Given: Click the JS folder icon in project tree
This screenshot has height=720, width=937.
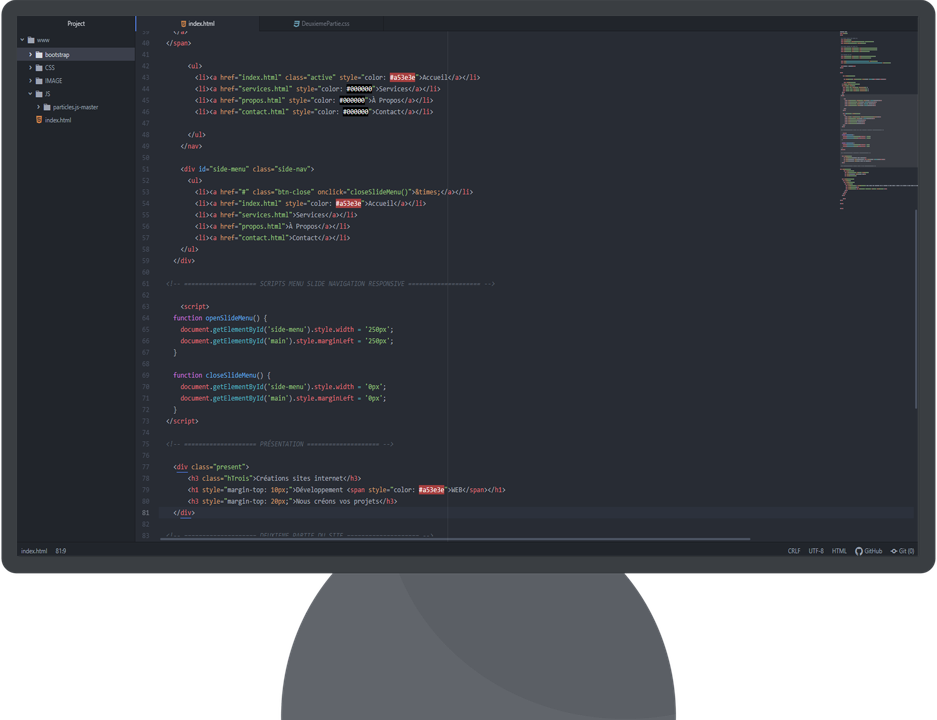Looking at the screenshot, I should point(38,93).
